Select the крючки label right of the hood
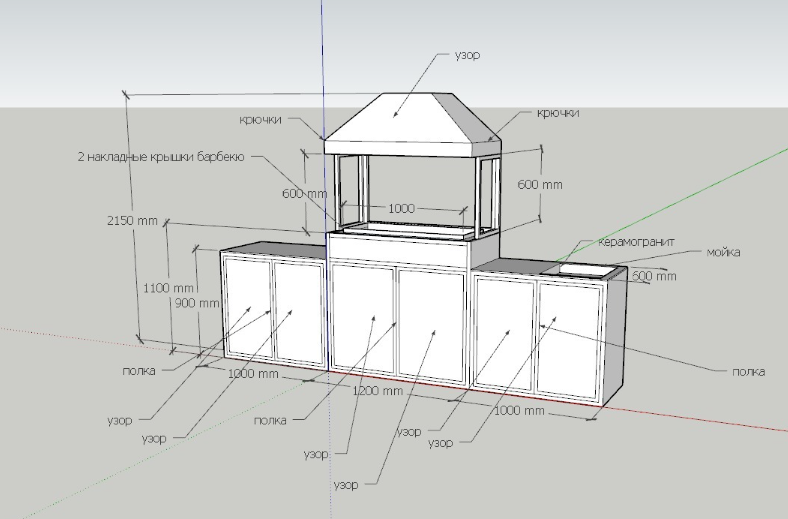The width and height of the screenshot is (788, 519). click(558, 113)
